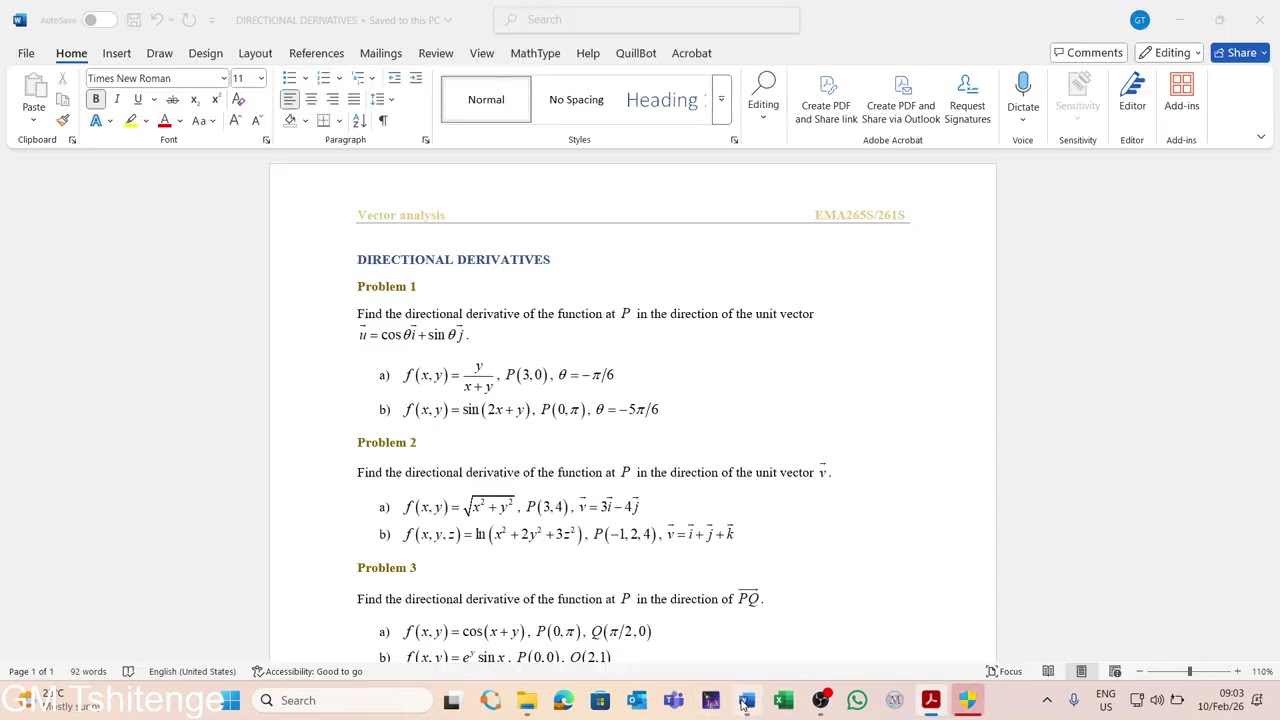Click Create PDF and Share via Outlook
Viewport: 1280px width, 720px height.
[901, 99]
